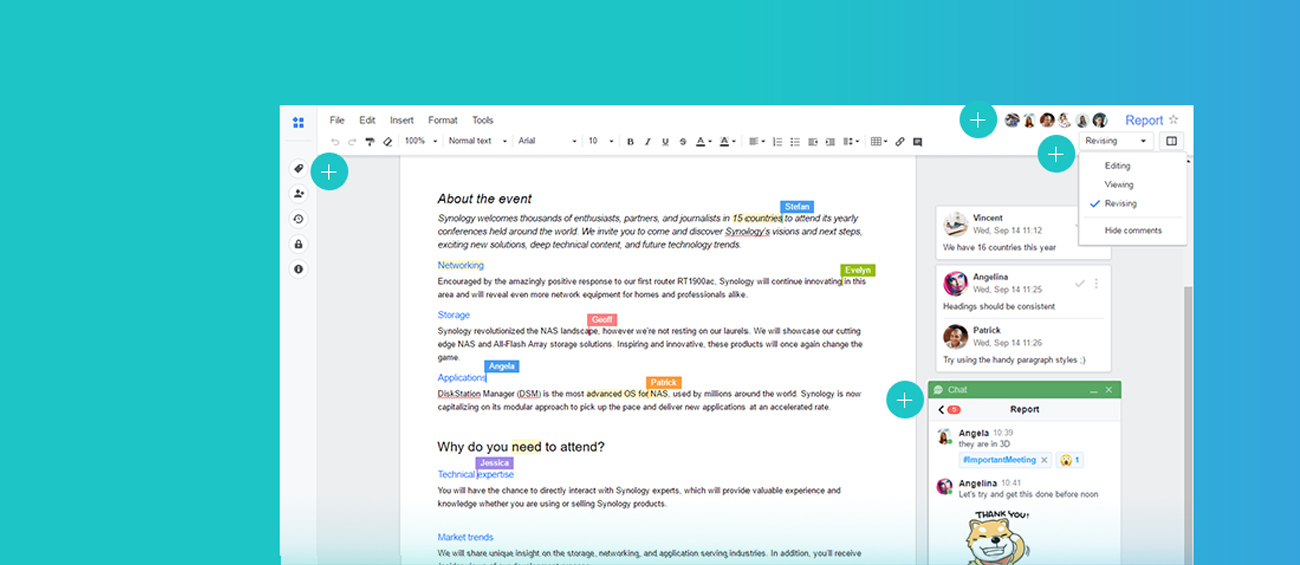
Task: Open the apps grid icon at top-left
Action: [298, 122]
